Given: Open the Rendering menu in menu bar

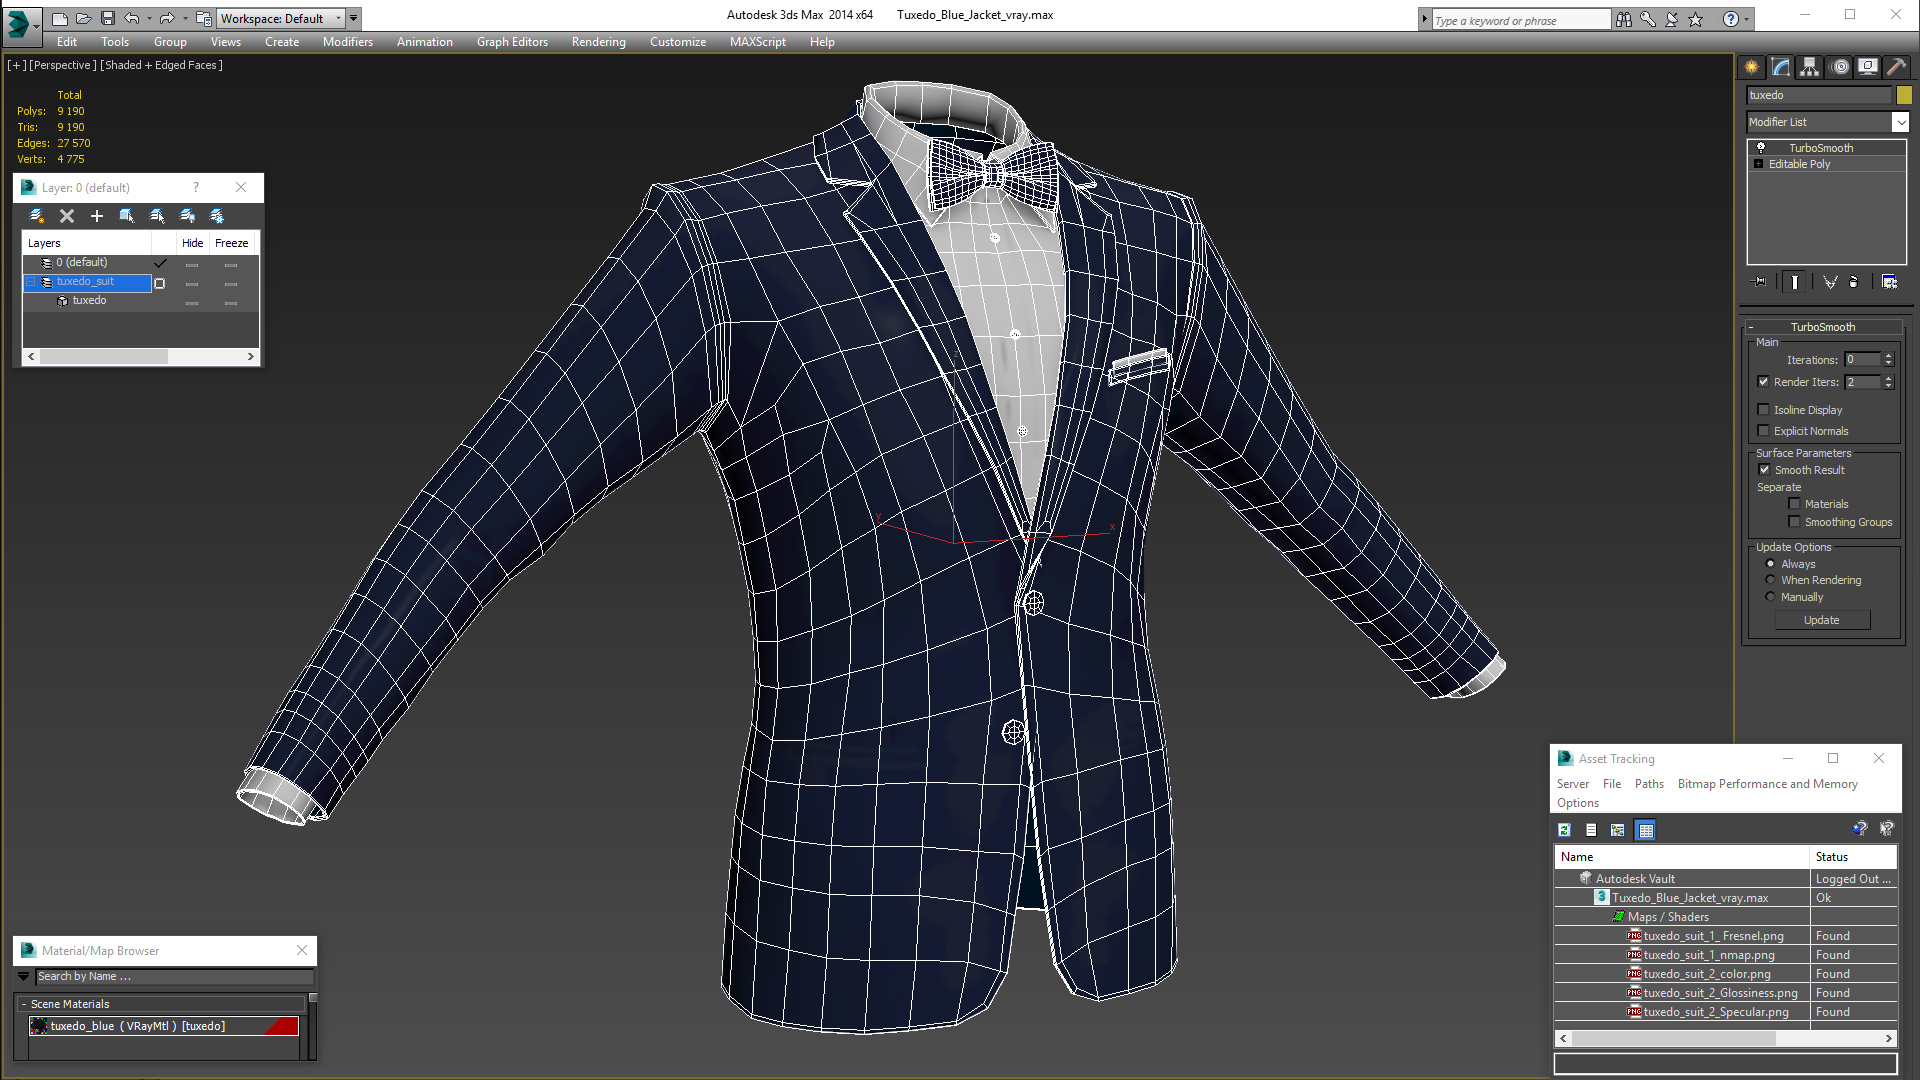Looking at the screenshot, I should [599, 41].
